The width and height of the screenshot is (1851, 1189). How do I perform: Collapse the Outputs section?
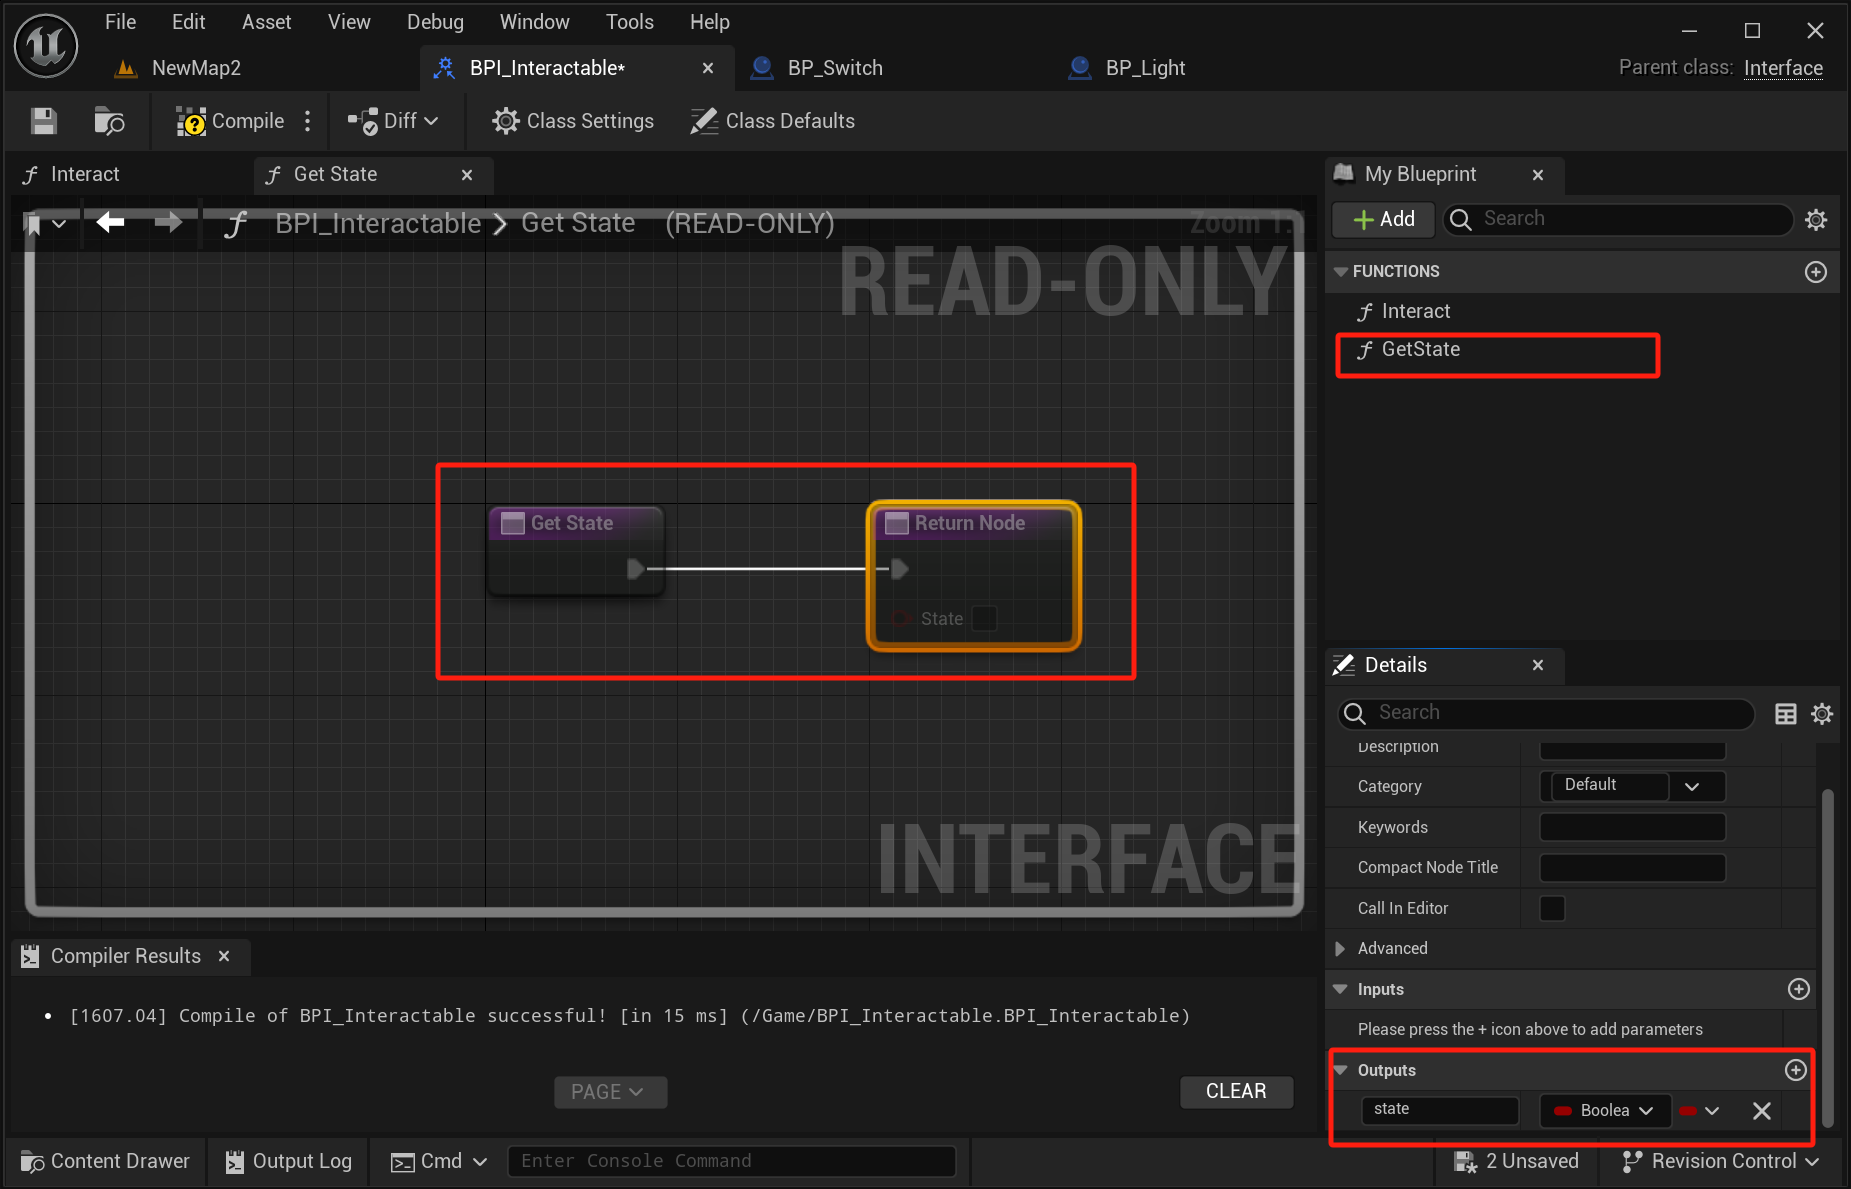tap(1341, 1070)
